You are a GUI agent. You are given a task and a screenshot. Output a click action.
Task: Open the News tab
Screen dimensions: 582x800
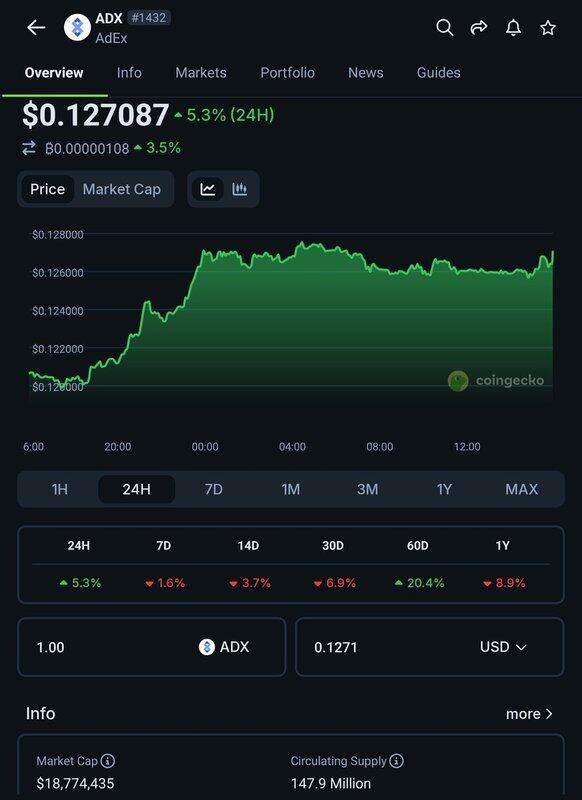366,72
